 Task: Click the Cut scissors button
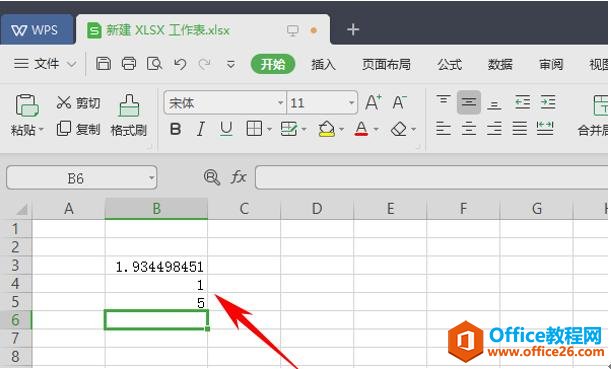78,103
